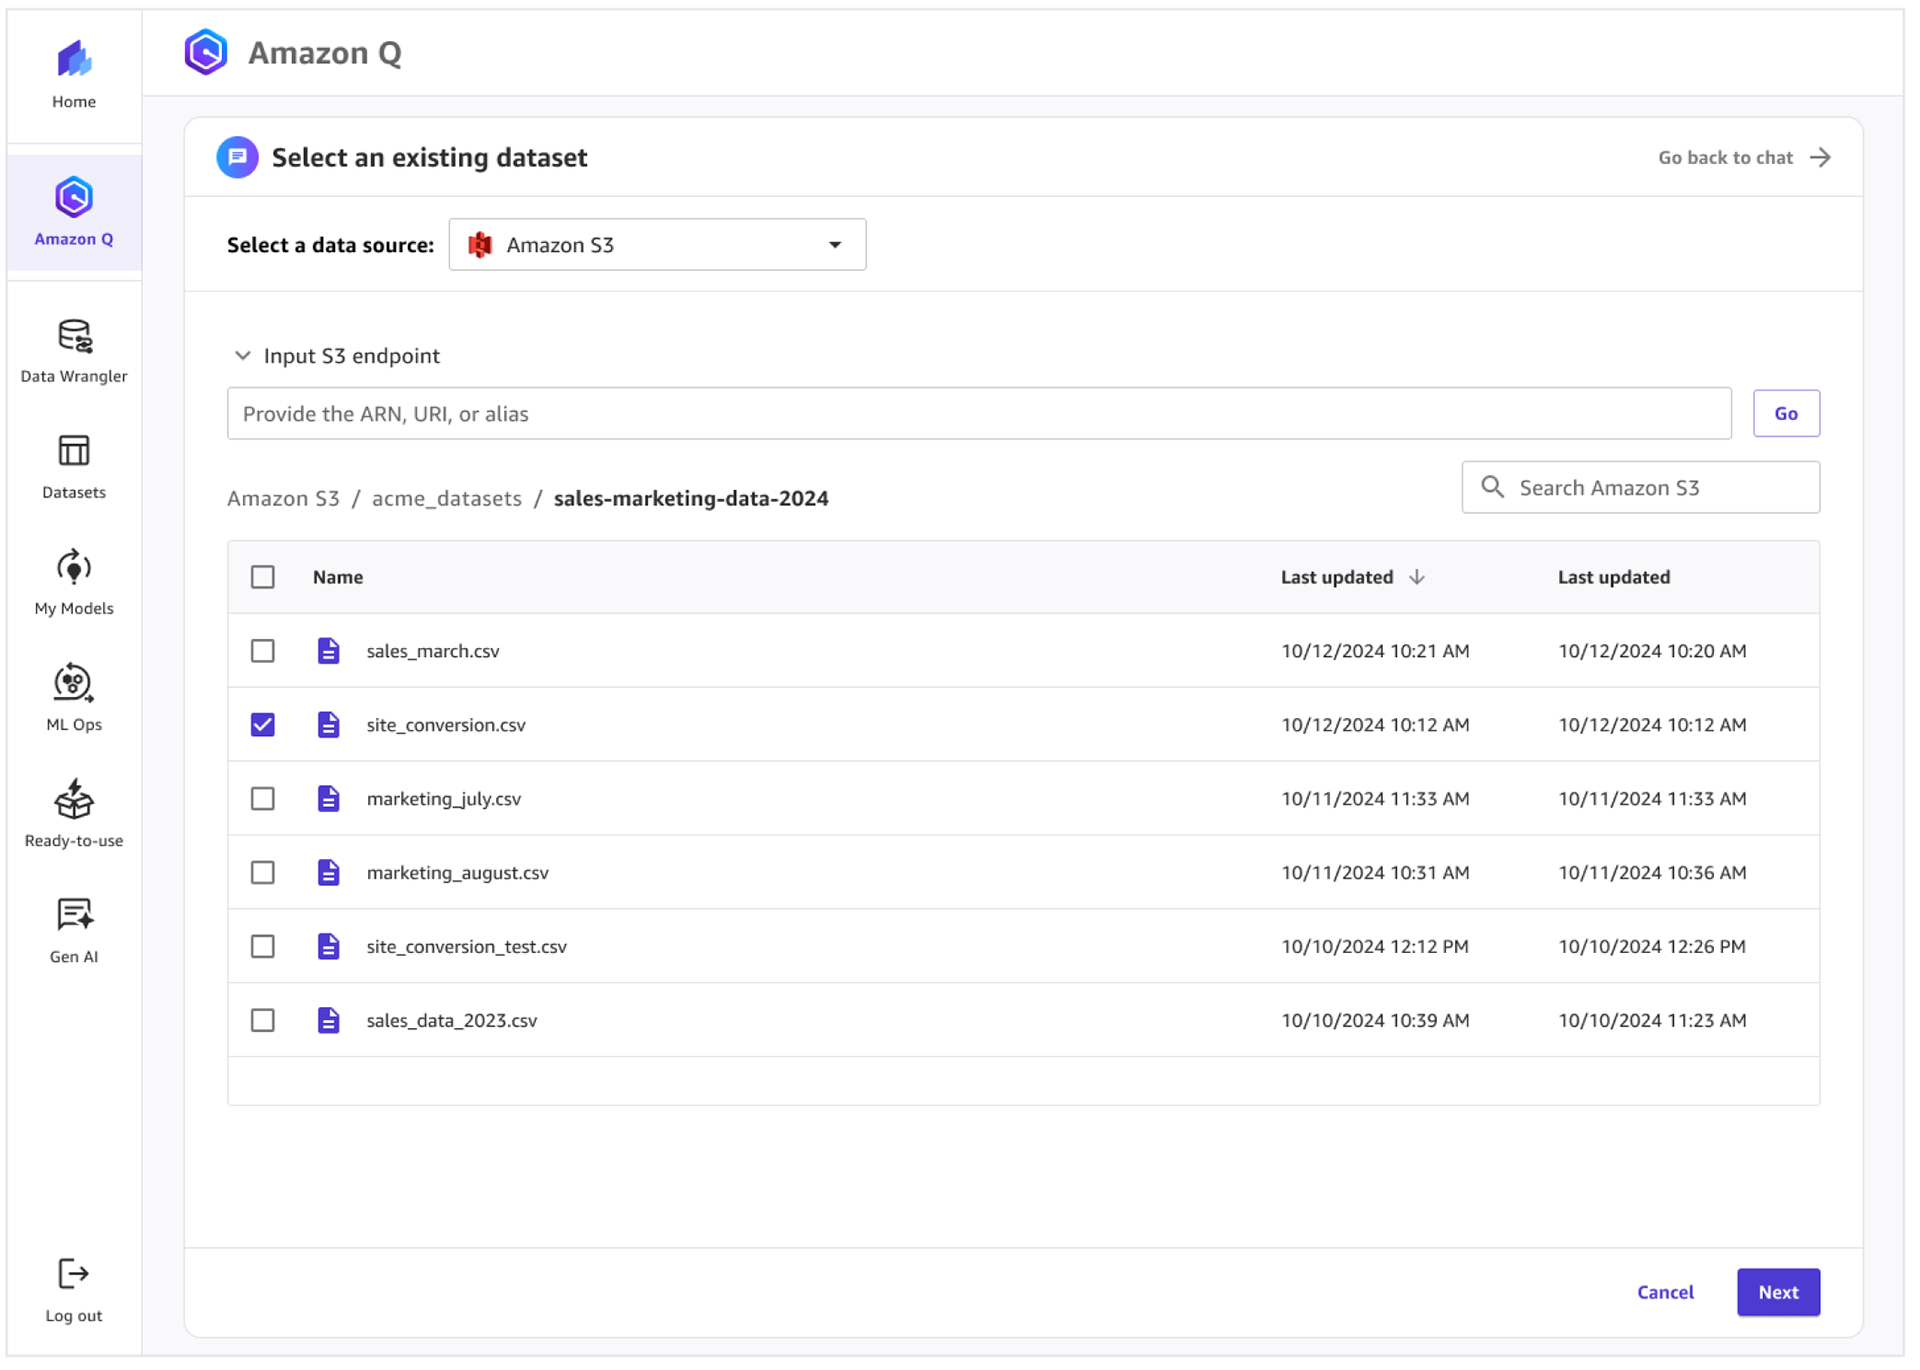
Task: Open the Home icon in sidebar
Action: pyautogui.click(x=74, y=59)
